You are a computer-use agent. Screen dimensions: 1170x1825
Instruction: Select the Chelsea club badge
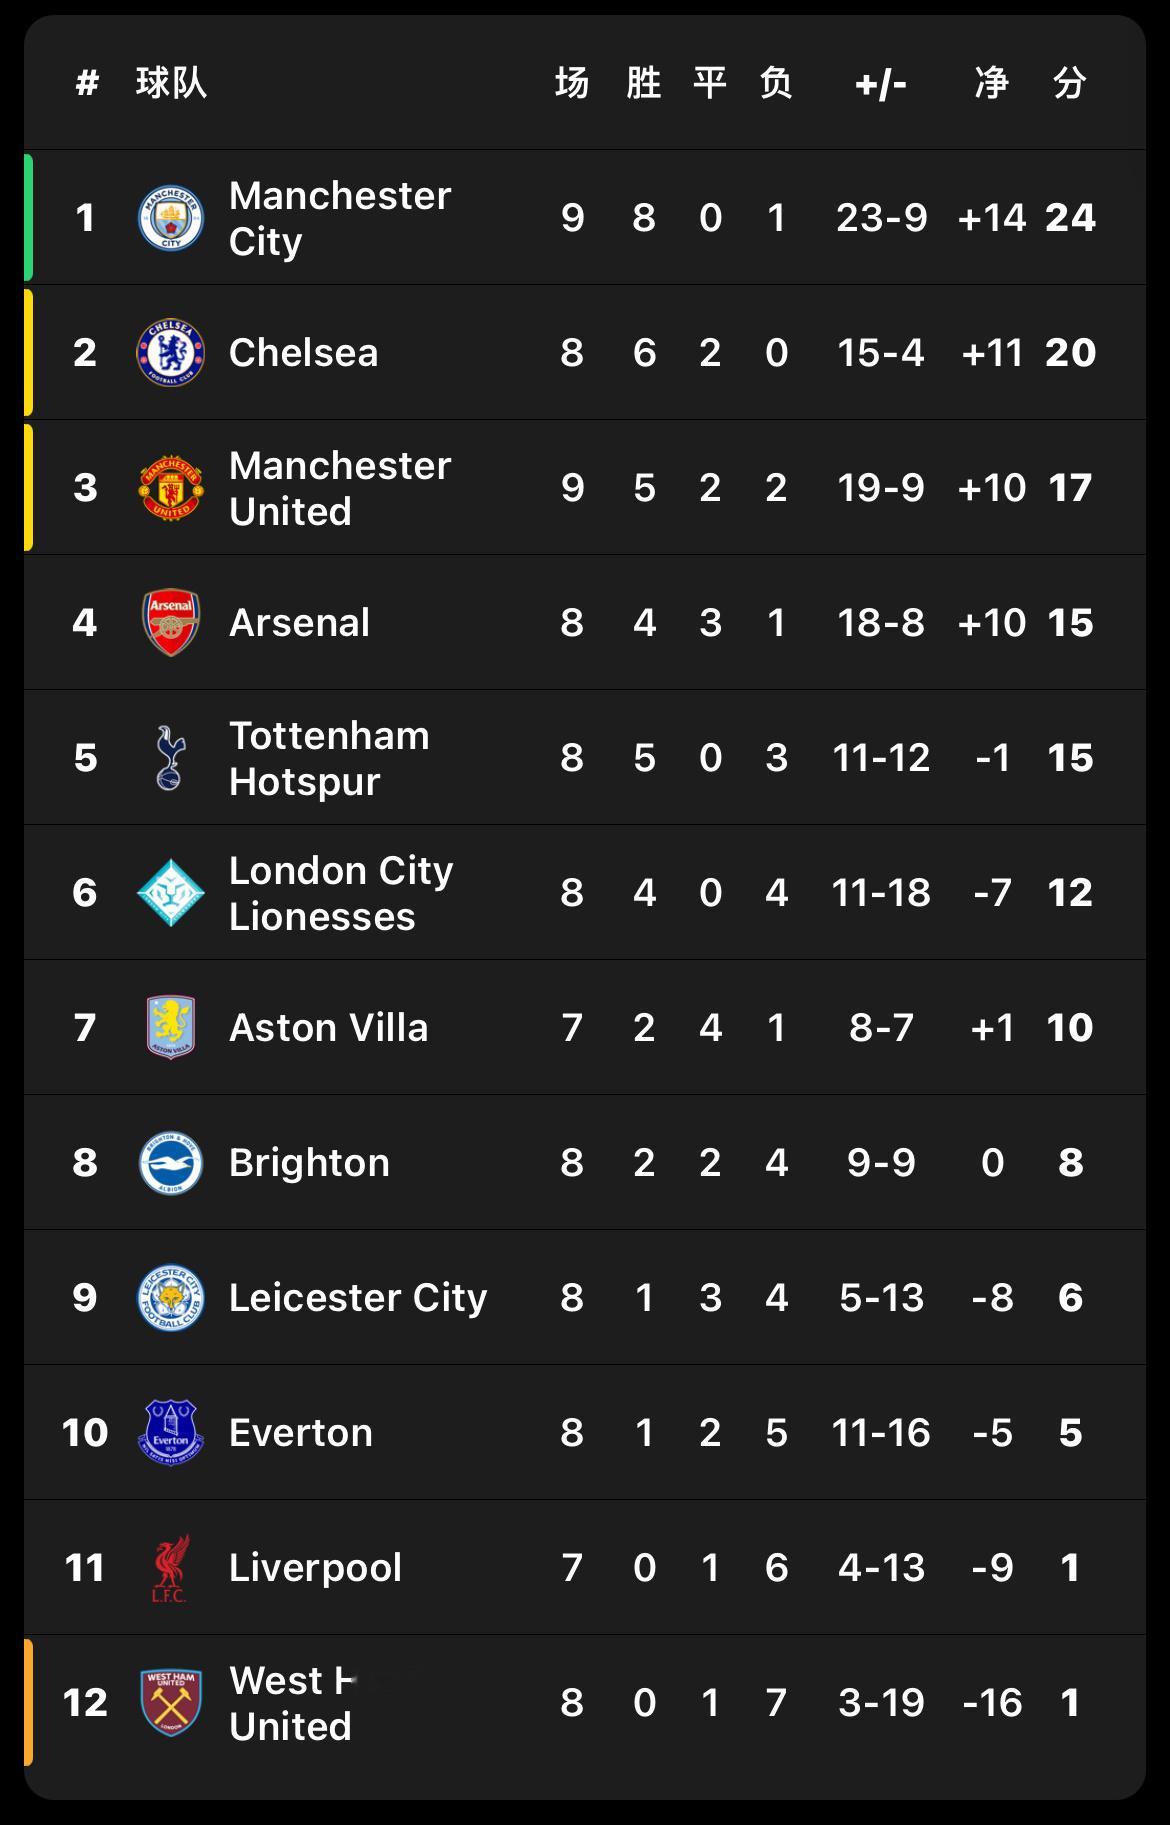coord(171,352)
